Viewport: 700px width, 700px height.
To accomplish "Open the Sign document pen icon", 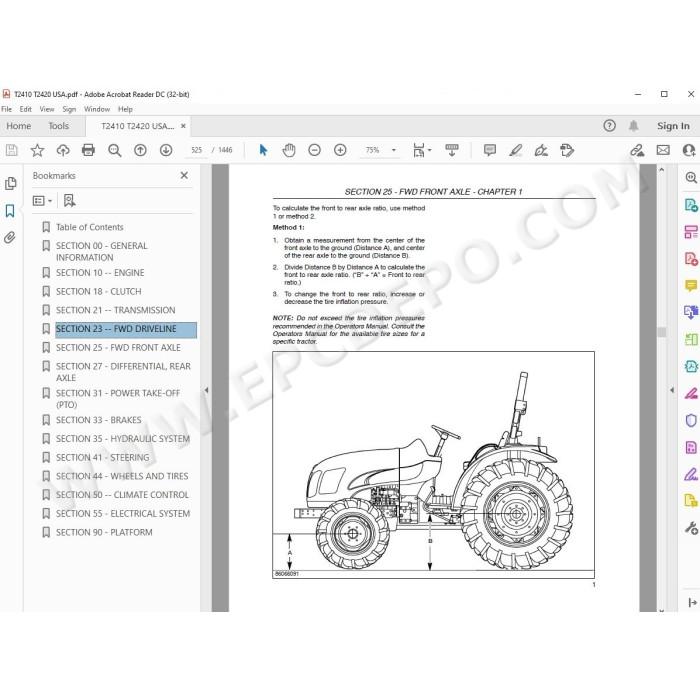I will (541, 150).
